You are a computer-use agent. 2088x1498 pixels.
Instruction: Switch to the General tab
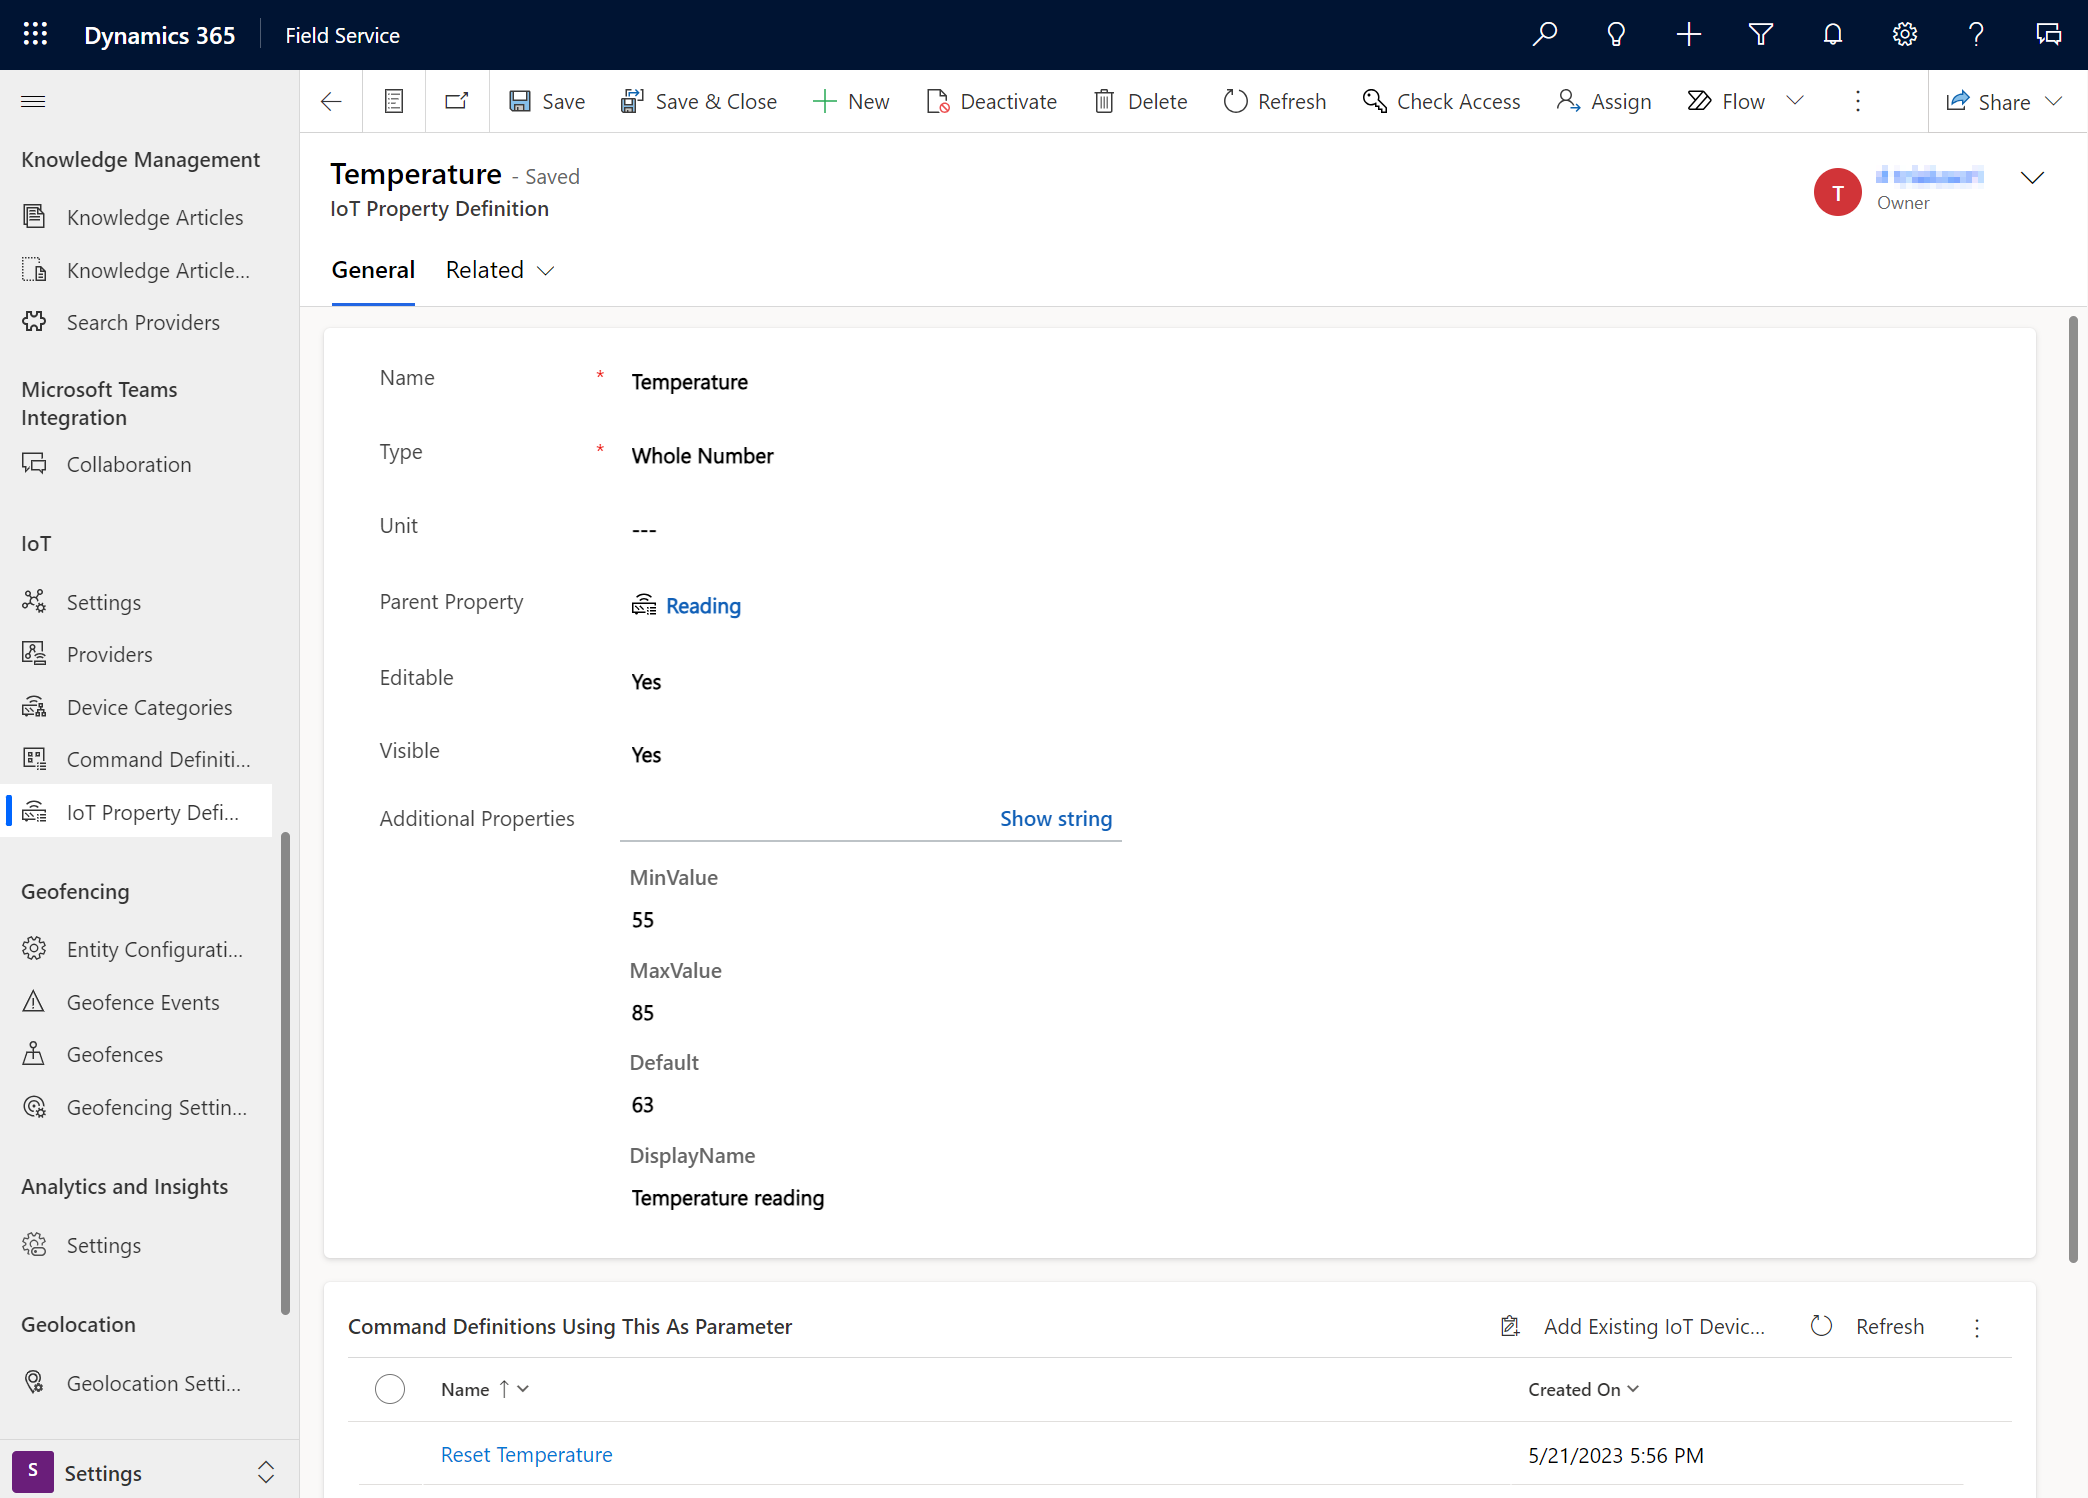tap(373, 269)
